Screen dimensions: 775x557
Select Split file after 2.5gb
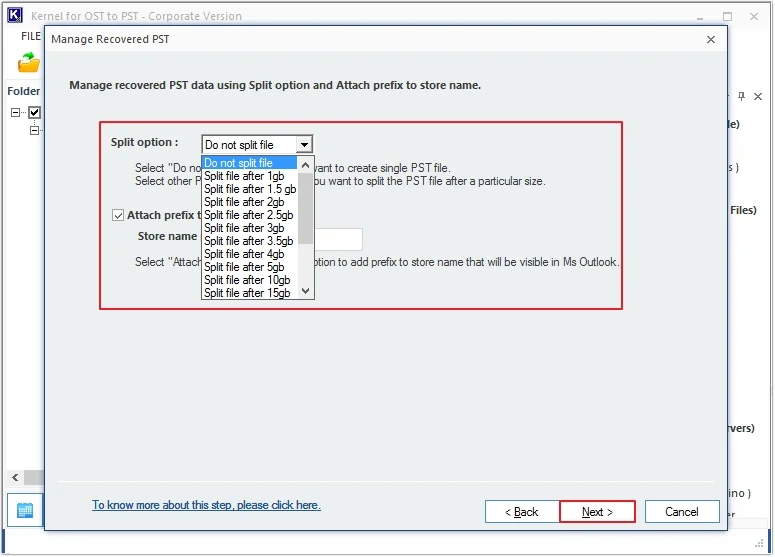(250, 215)
